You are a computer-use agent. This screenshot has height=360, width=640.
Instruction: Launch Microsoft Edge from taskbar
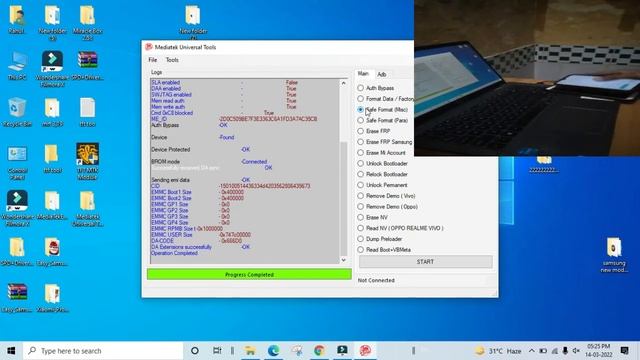click(x=273, y=351)
